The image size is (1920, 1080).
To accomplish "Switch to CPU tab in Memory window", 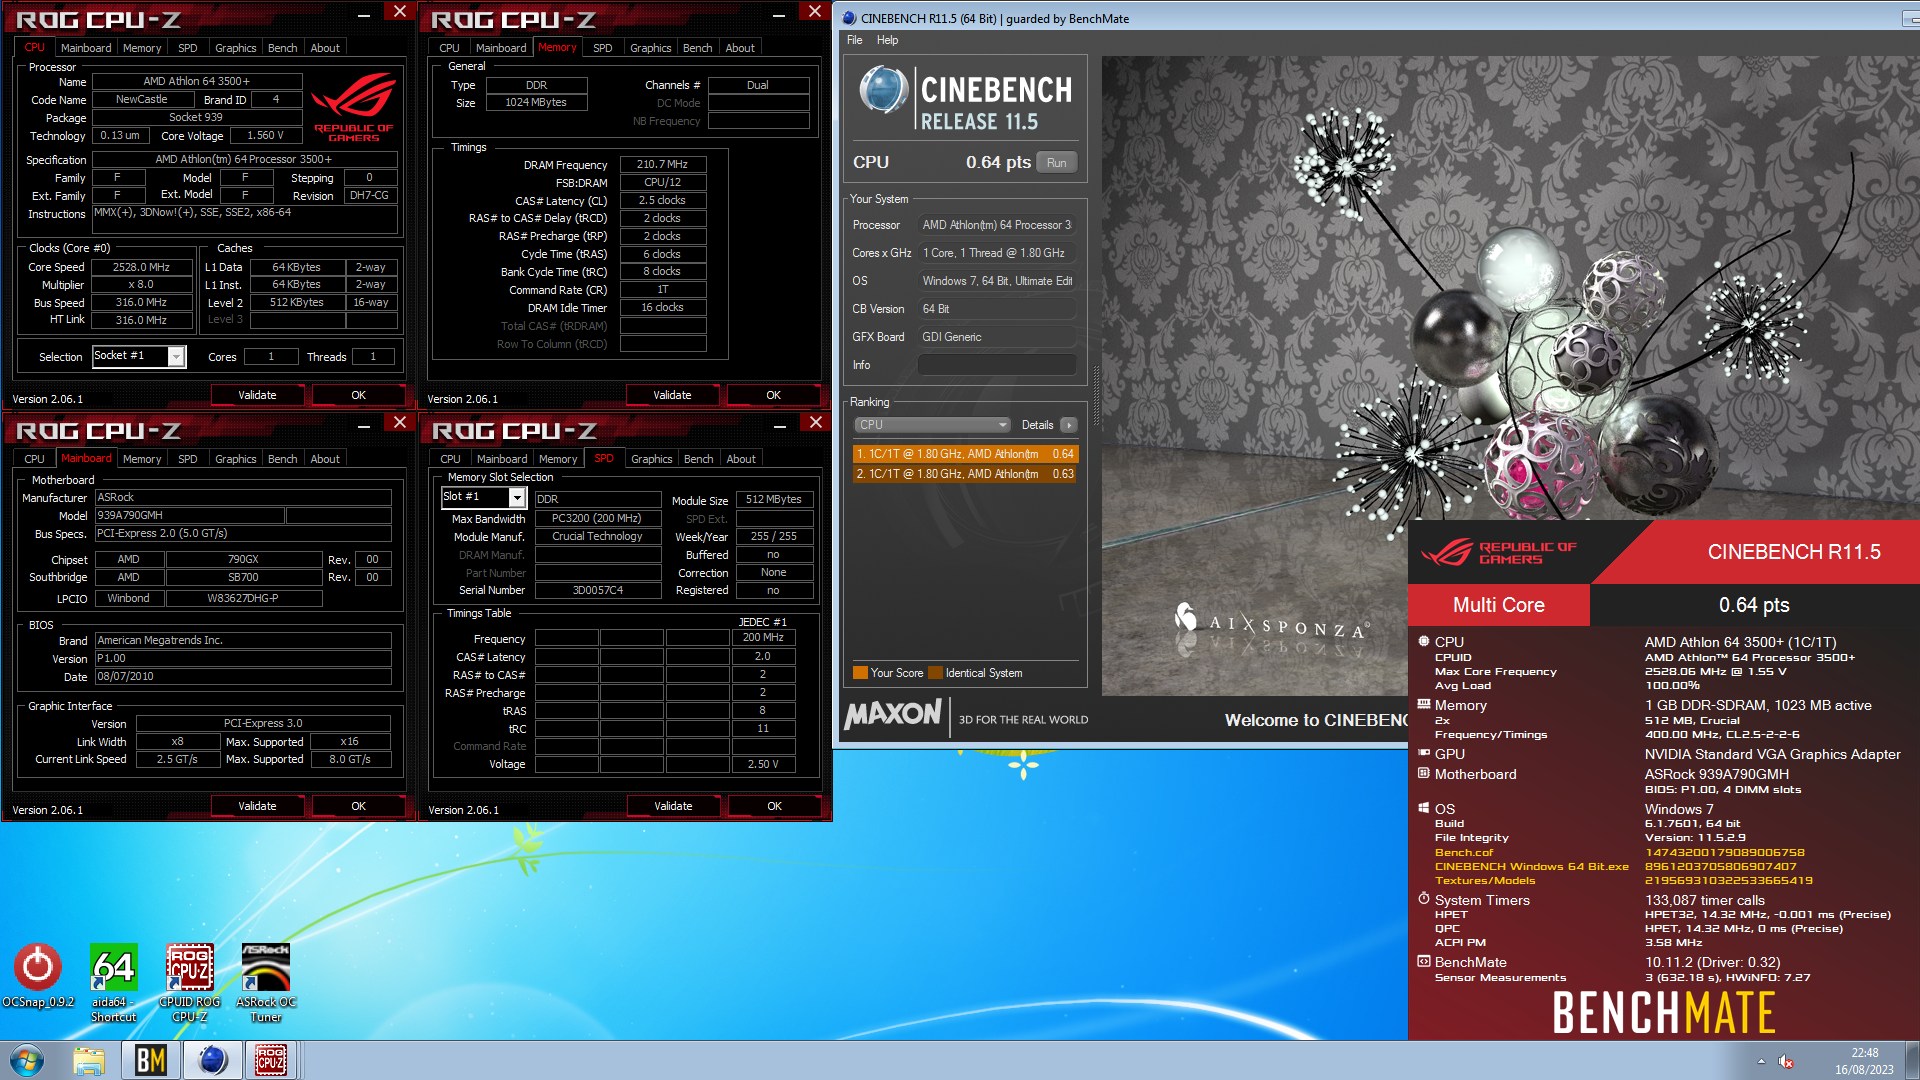I will click(450, 48).
